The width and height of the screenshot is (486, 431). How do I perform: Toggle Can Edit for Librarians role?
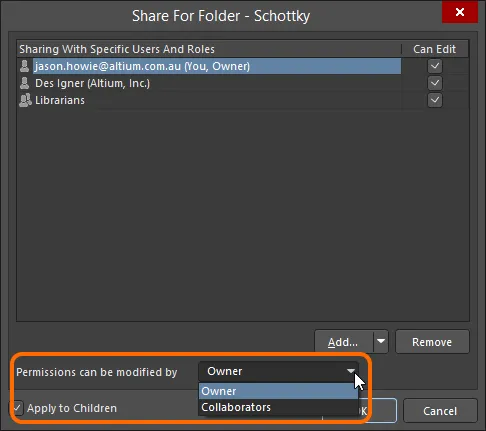[x=435, y=100]
